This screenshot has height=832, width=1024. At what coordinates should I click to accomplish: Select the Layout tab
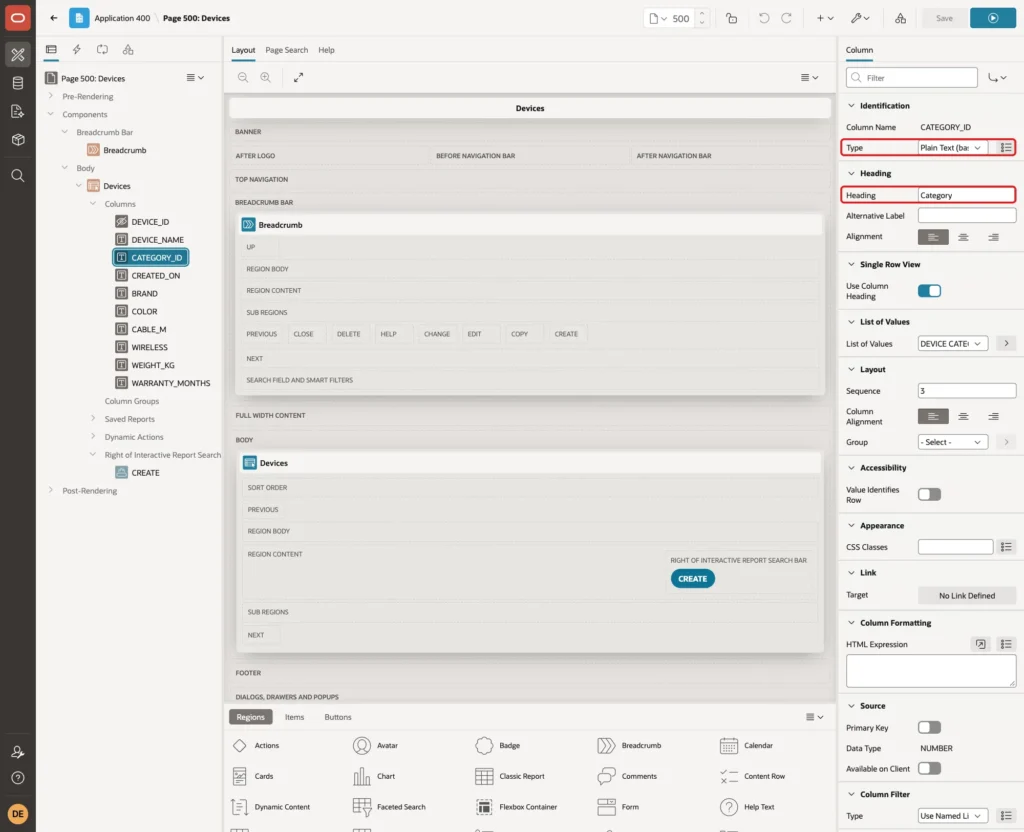243,50
